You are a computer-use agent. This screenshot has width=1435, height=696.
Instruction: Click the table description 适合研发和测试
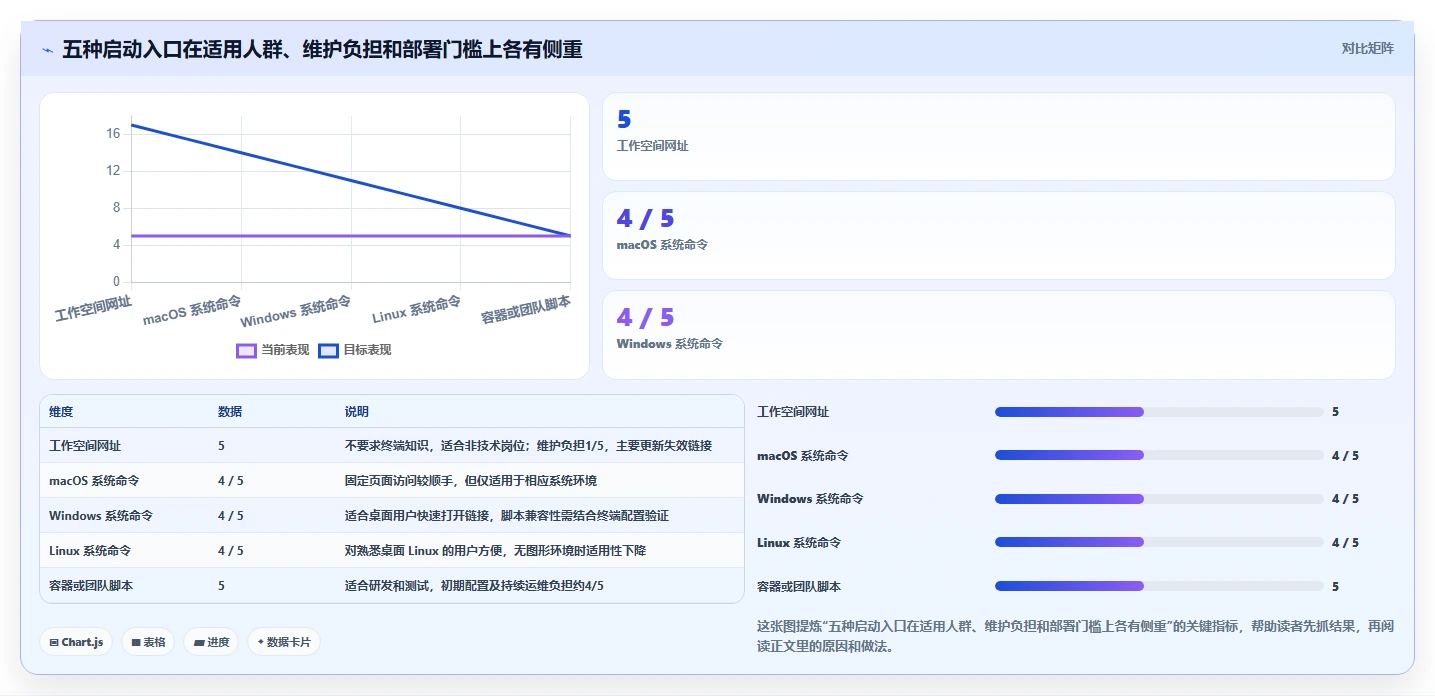474,586
